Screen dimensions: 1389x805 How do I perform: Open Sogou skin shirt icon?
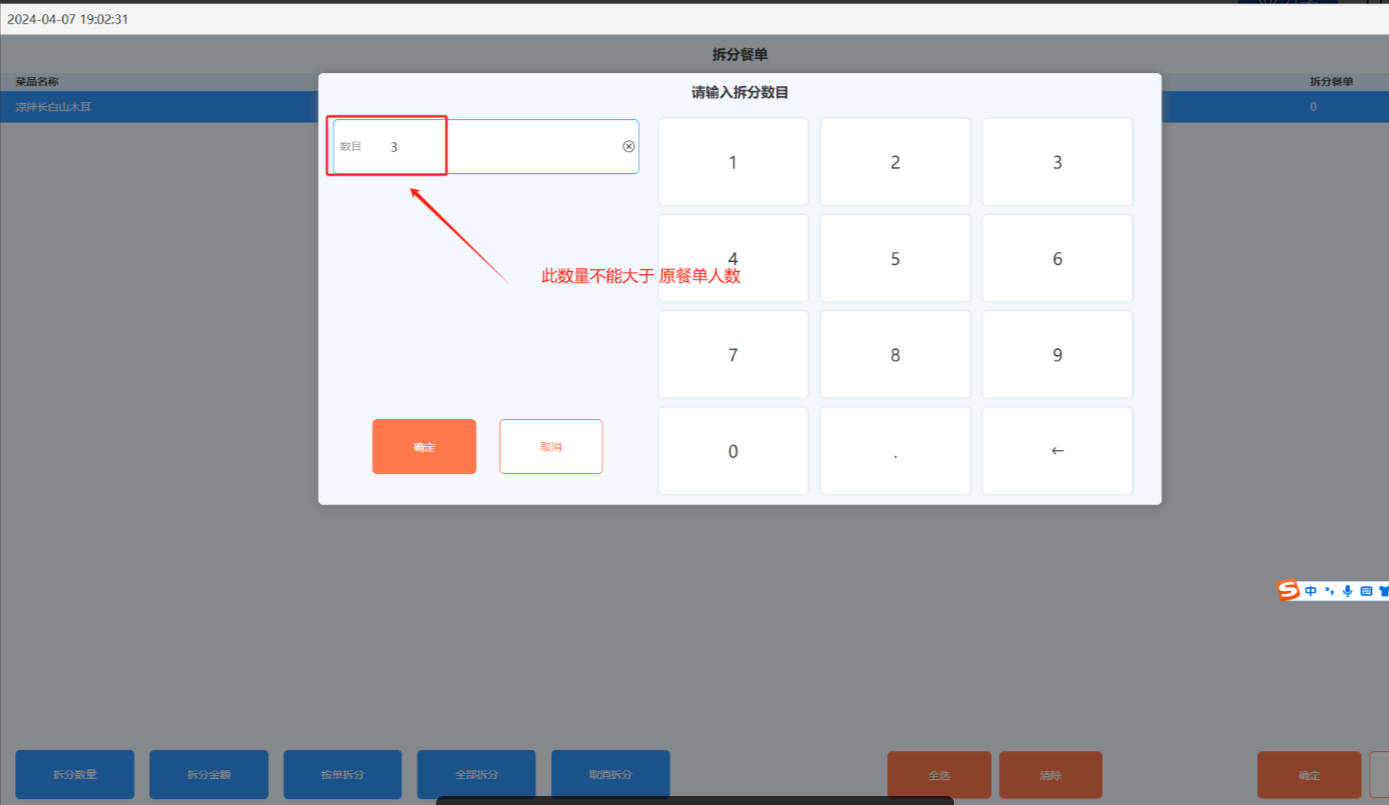[1383, 591]
